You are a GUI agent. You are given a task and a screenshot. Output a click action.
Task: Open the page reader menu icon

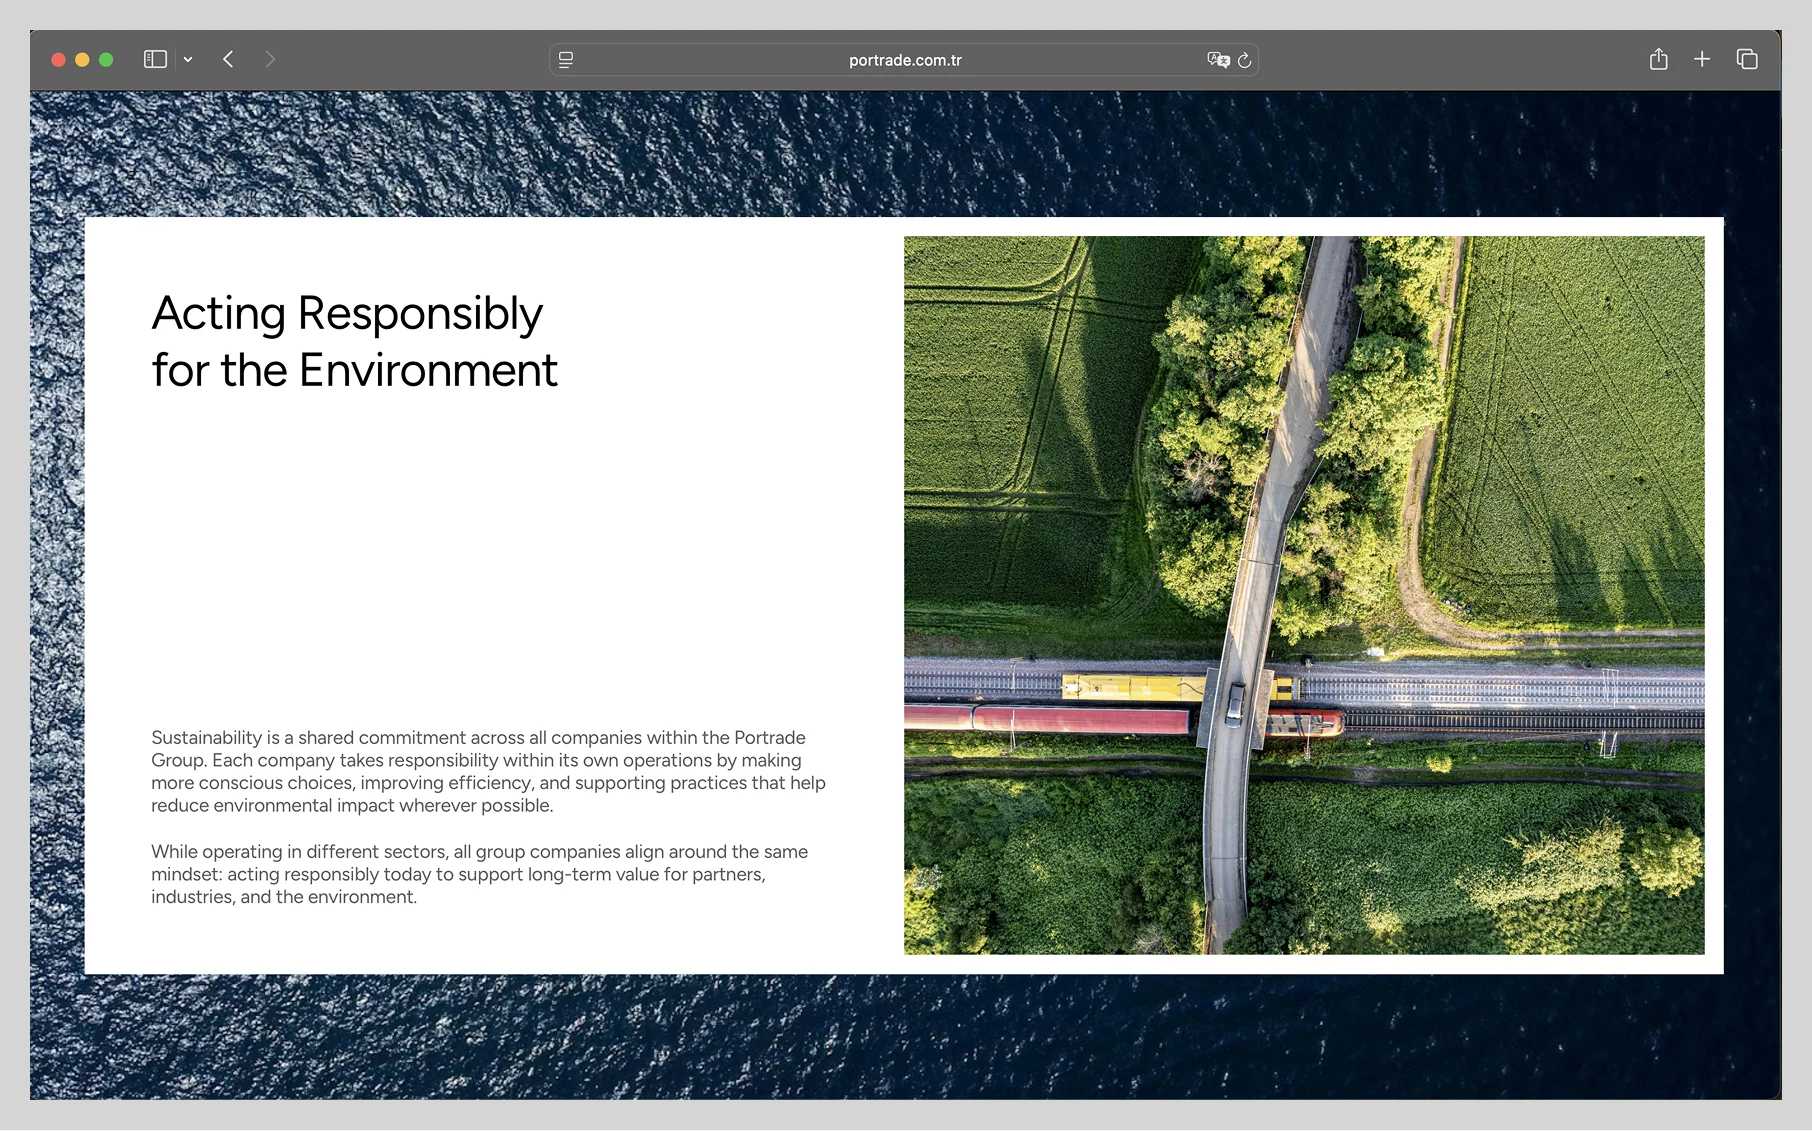[x=566, y=60]
